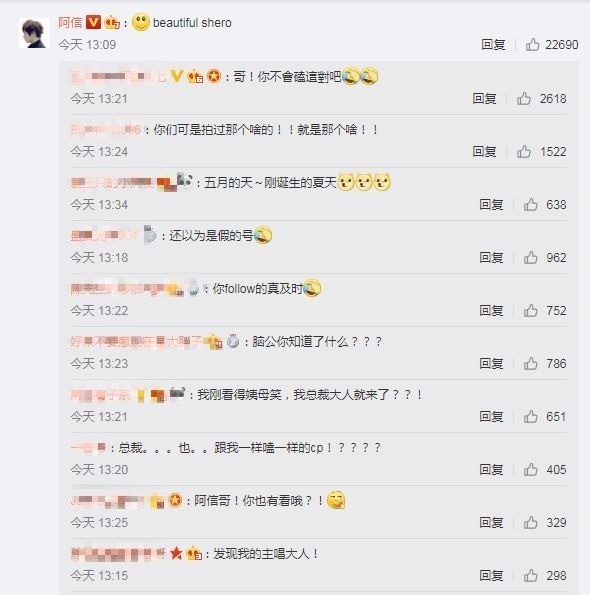The height and width of the screenshot is (595, 590).
Task: Click the orange V verified badge beside 阿信
Action: point(93,22)
